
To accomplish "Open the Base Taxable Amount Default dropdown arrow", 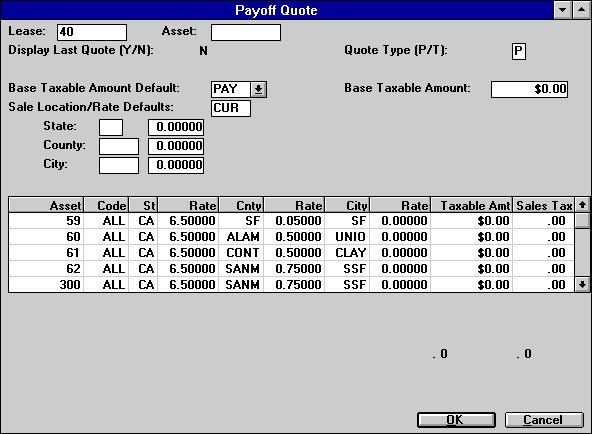I will pyautogui.click(x=259, y=89).
